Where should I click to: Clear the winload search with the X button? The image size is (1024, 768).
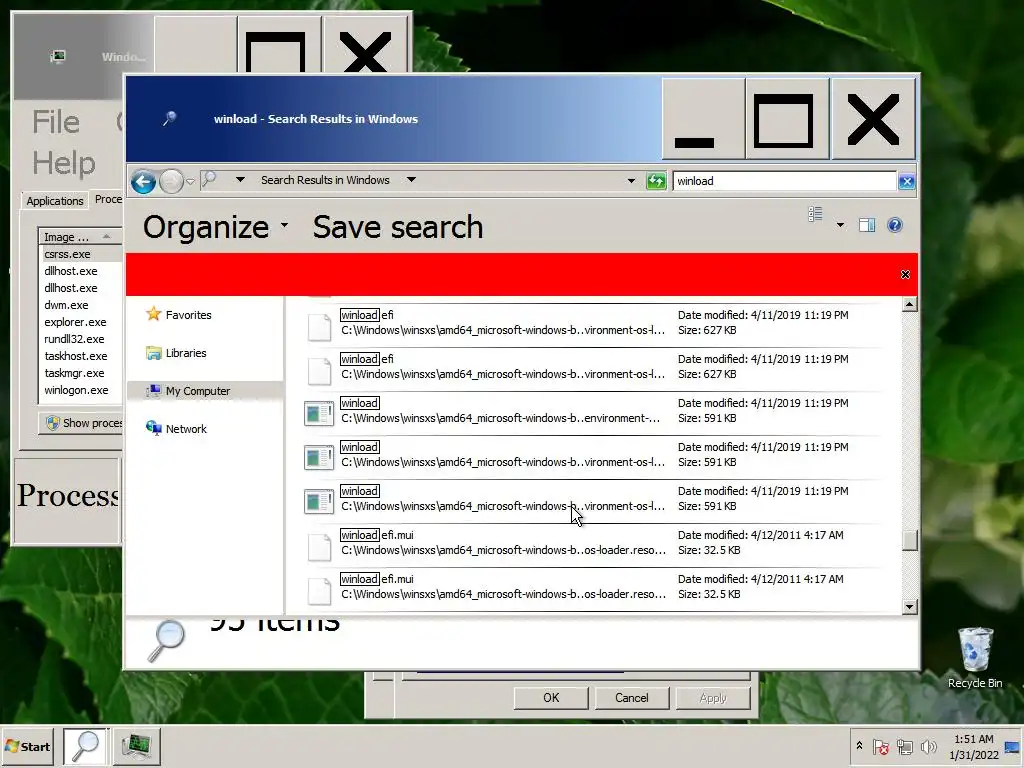point(906,182)
